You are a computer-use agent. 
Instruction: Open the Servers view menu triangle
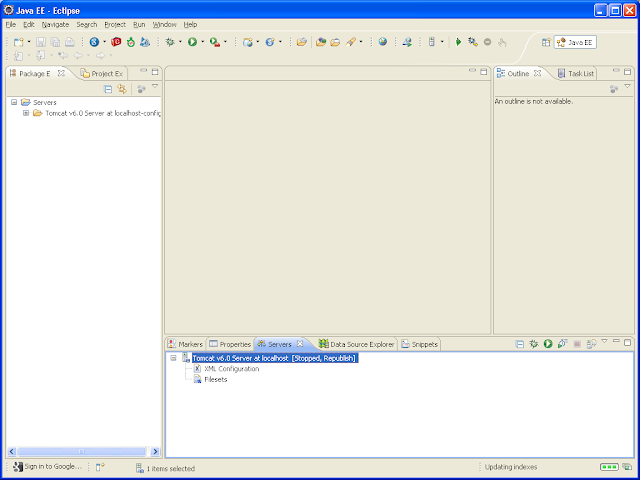coord(604,341)
